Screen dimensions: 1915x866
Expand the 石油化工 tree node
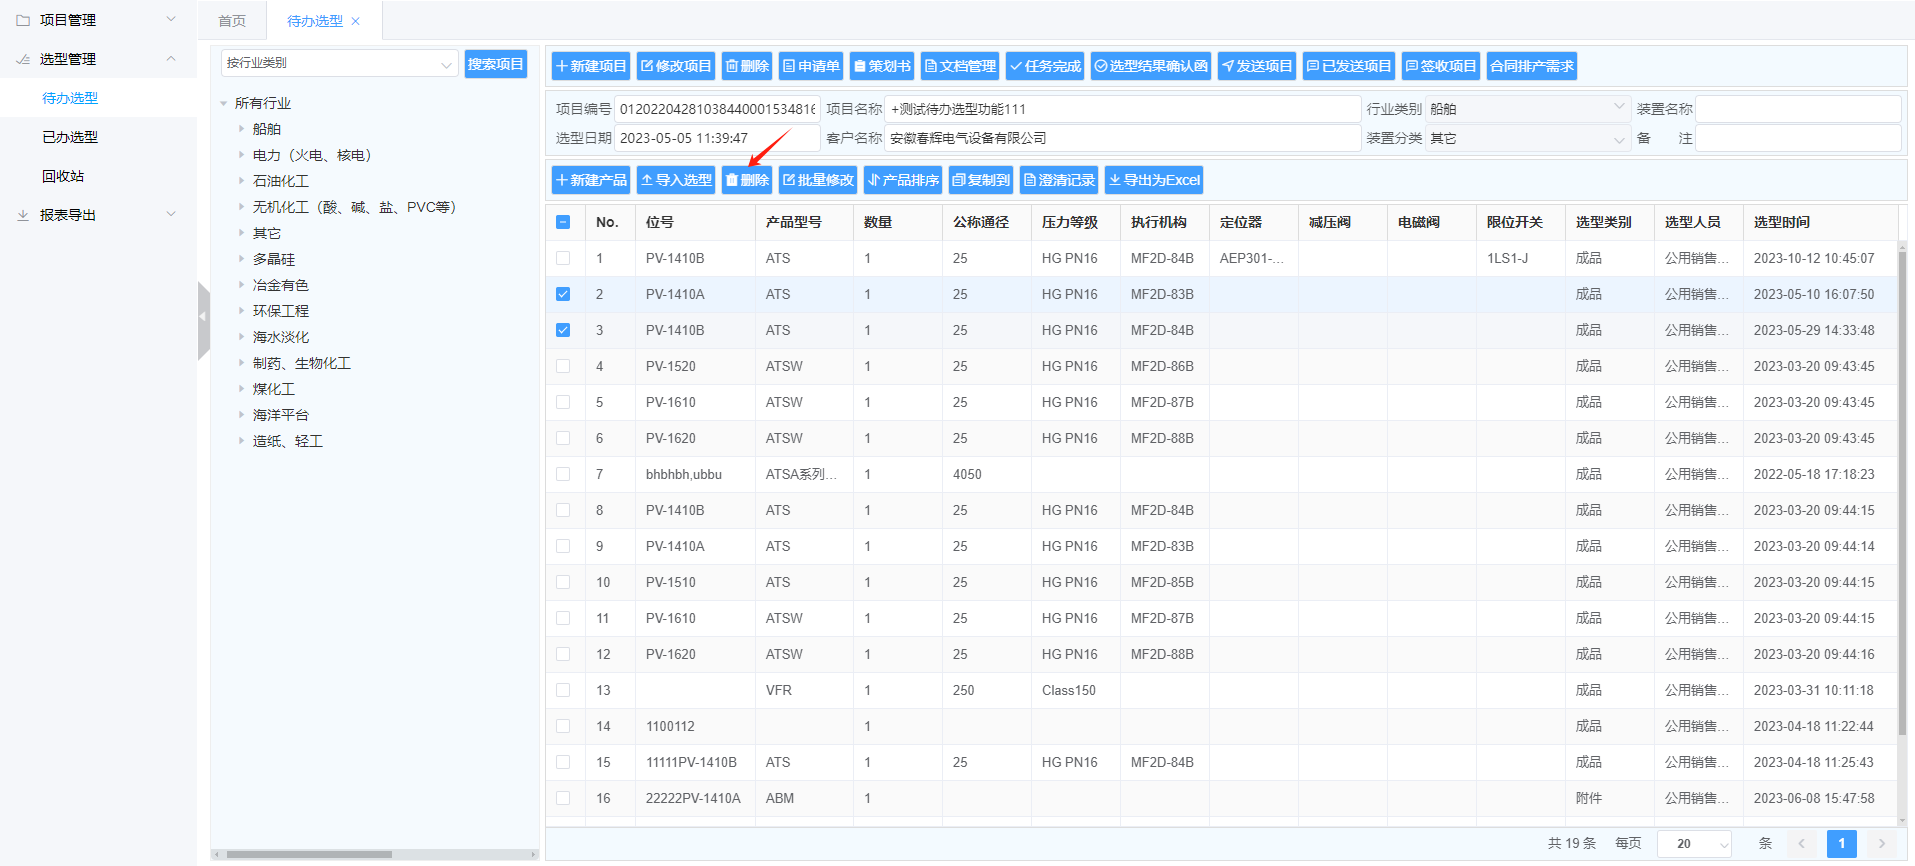(x=241, y=181)
